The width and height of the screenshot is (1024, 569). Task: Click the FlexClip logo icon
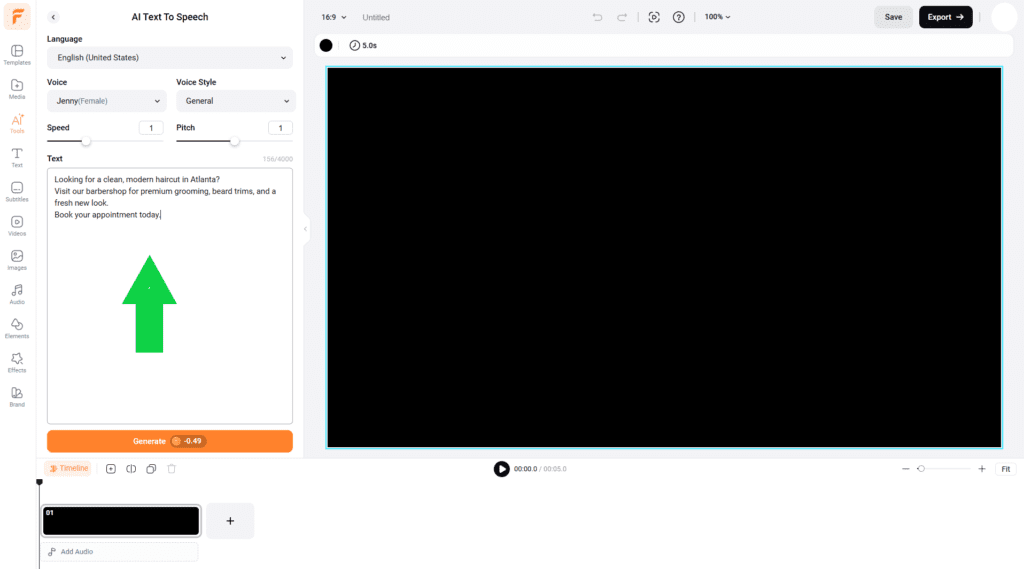(x=17, y=16)
